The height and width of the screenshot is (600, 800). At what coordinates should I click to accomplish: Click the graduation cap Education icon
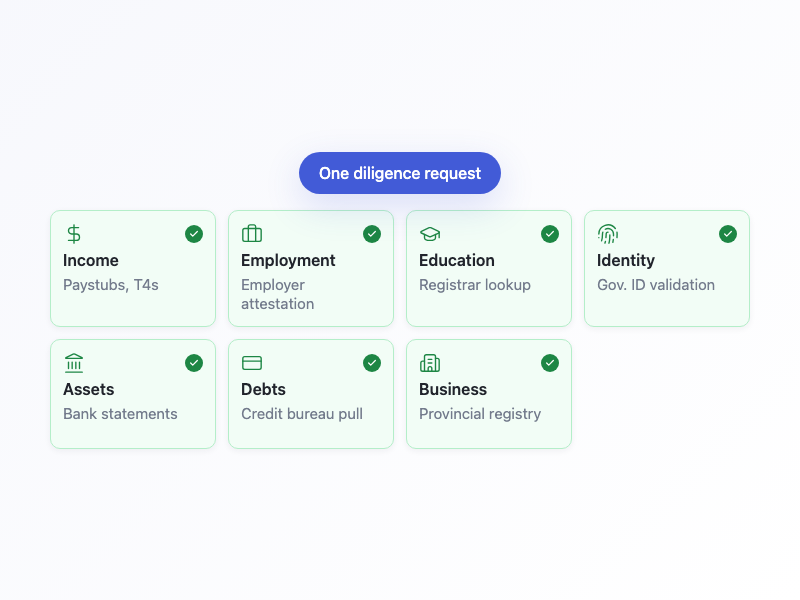pos(430,234)
